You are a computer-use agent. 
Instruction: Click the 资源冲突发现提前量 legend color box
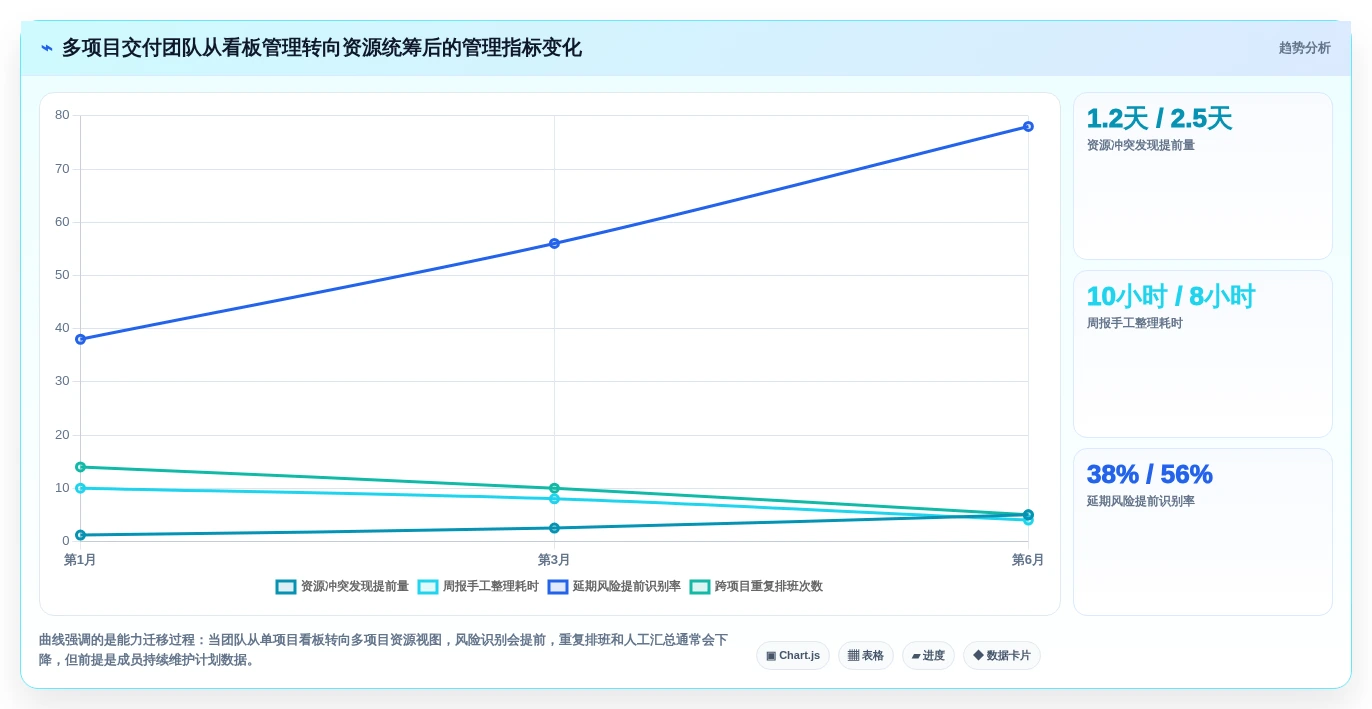pyautogui.click(x=286, y=587)
